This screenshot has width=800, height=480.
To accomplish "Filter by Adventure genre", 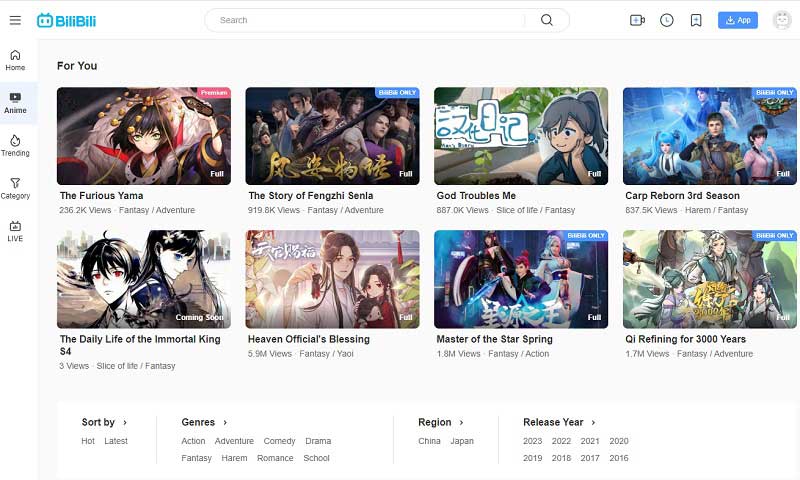I will (234, 441).
